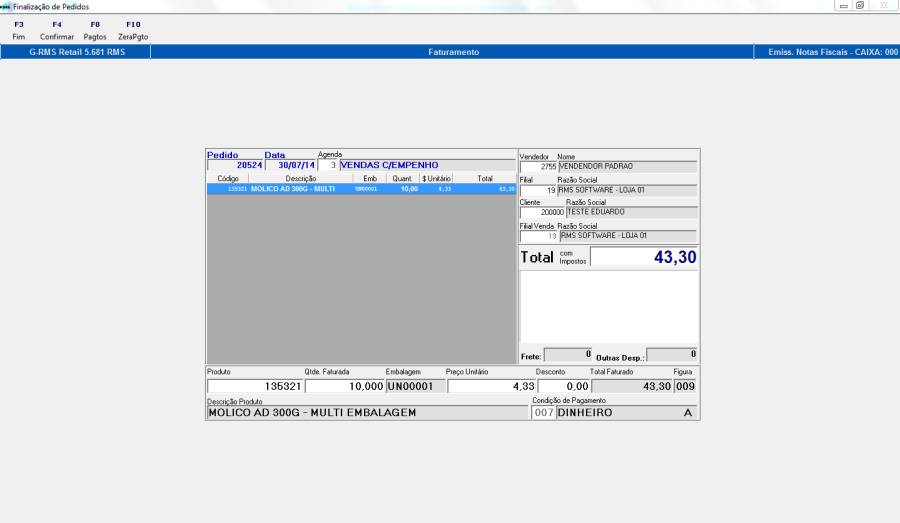The width and height of the screenshot is (900, 523).
Task: Click the Código column header
Action: tap(228, 179)
